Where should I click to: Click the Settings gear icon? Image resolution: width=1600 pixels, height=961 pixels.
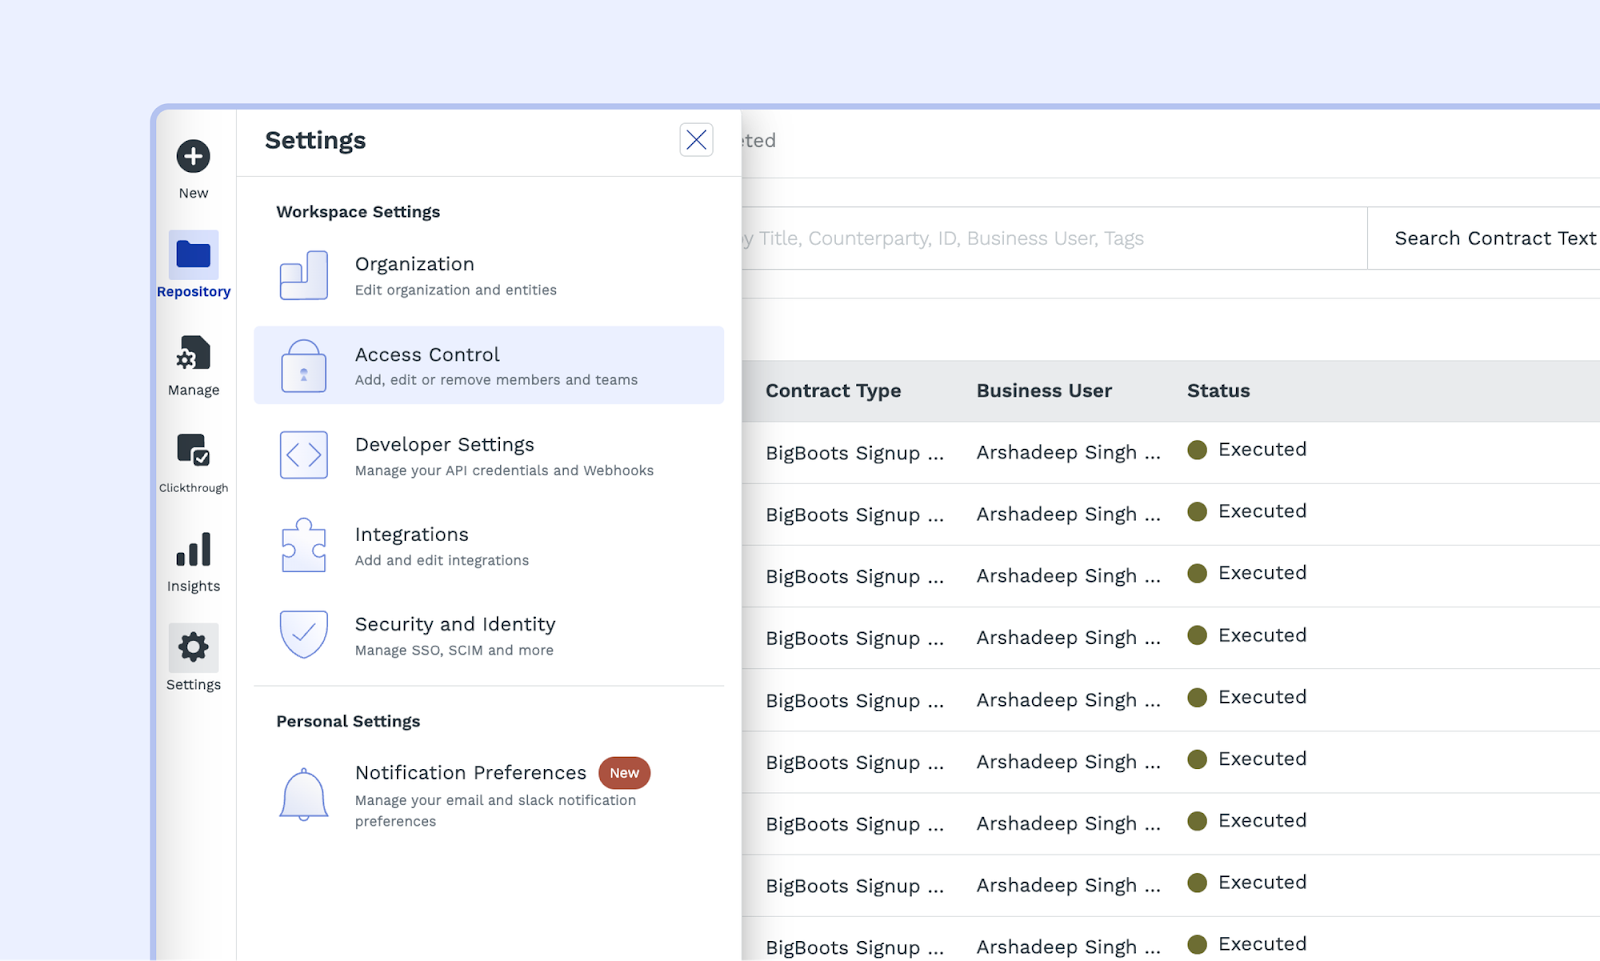193,648
